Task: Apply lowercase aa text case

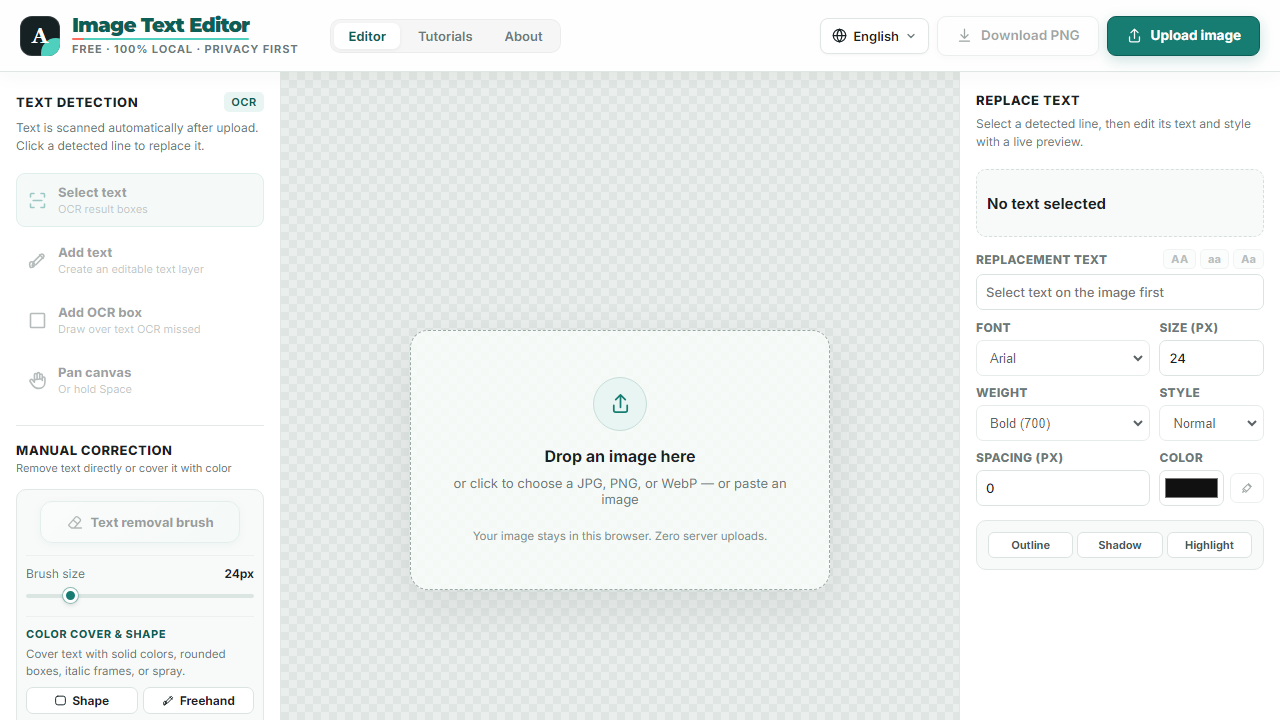Action: [1214, 259]
